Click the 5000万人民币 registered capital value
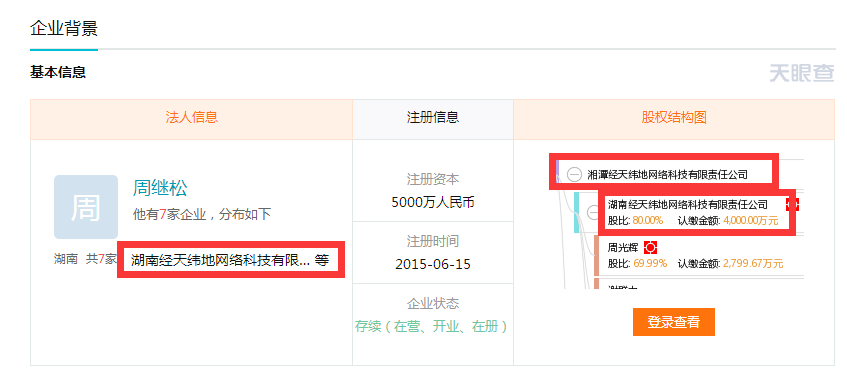This screenshot has height=368, width=847. click(433, 202)
